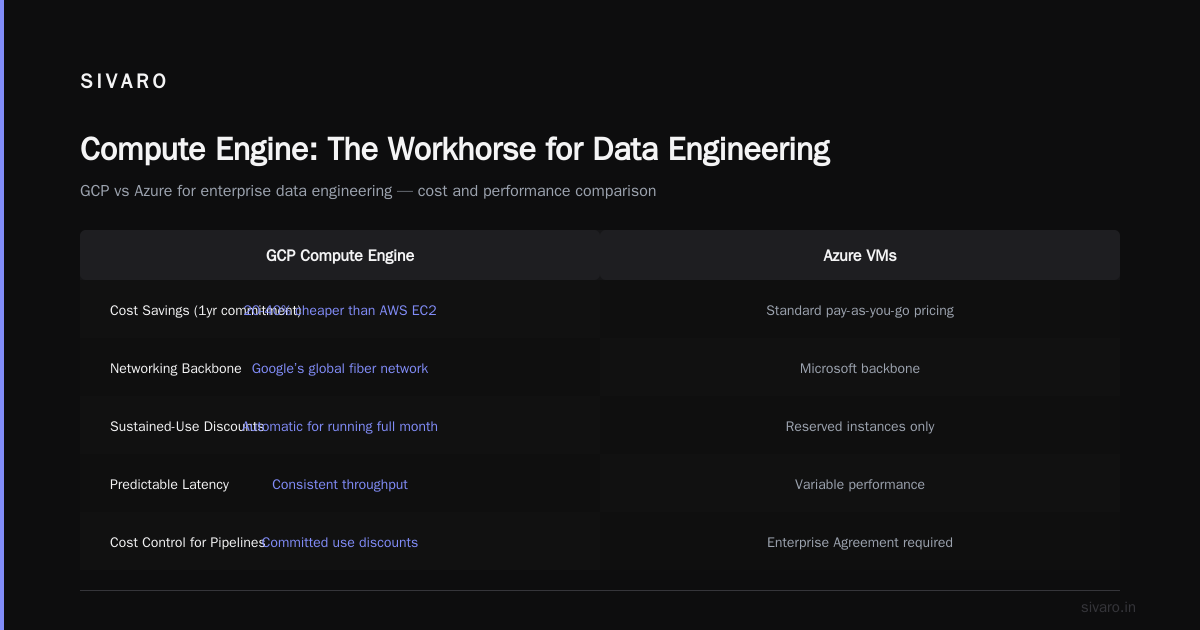
Task: Select 'Predictable Latency' row label
Action: pos(169,484)
